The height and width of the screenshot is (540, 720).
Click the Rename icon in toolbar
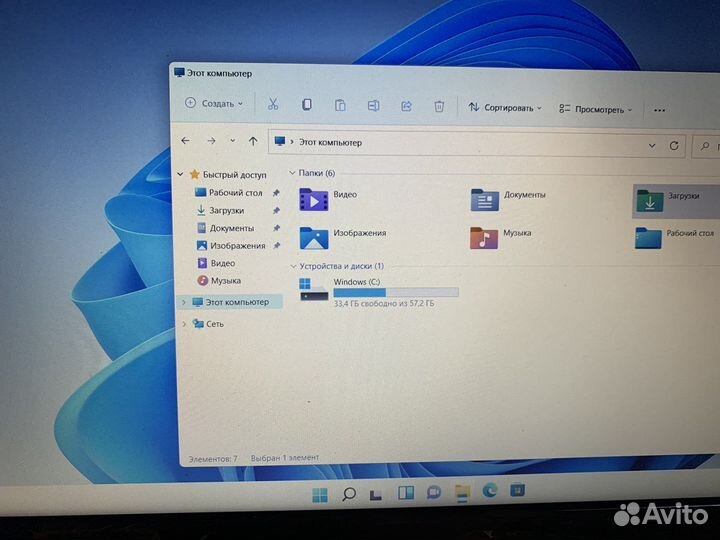(373, 105)
